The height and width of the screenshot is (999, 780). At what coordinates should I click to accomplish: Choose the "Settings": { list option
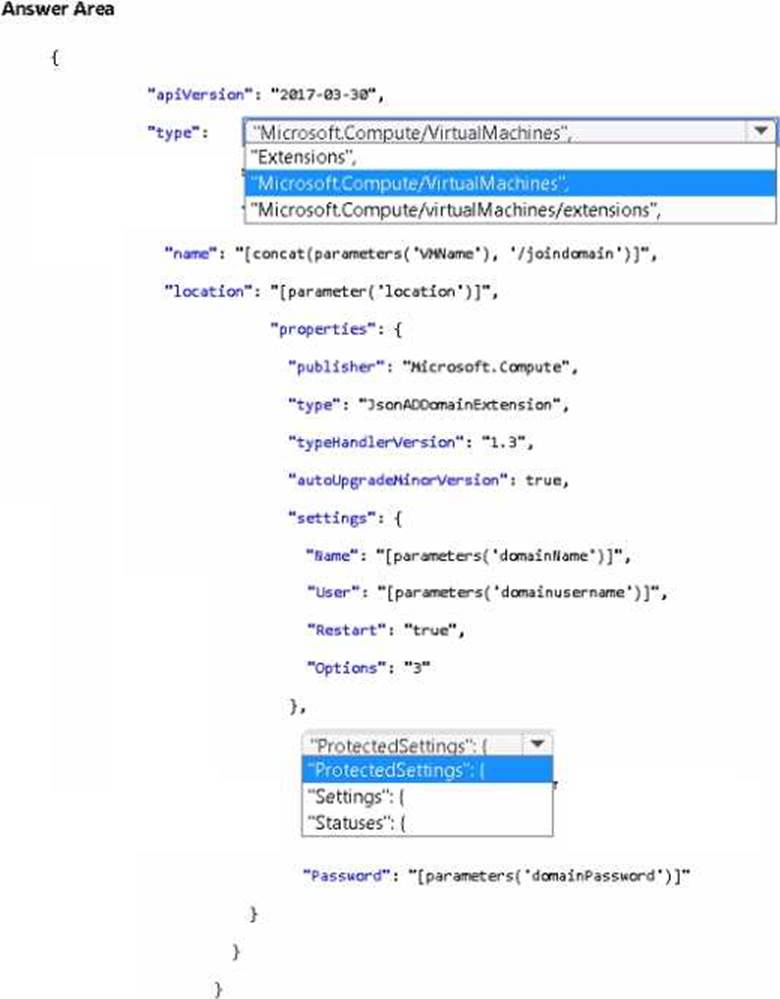358,797
